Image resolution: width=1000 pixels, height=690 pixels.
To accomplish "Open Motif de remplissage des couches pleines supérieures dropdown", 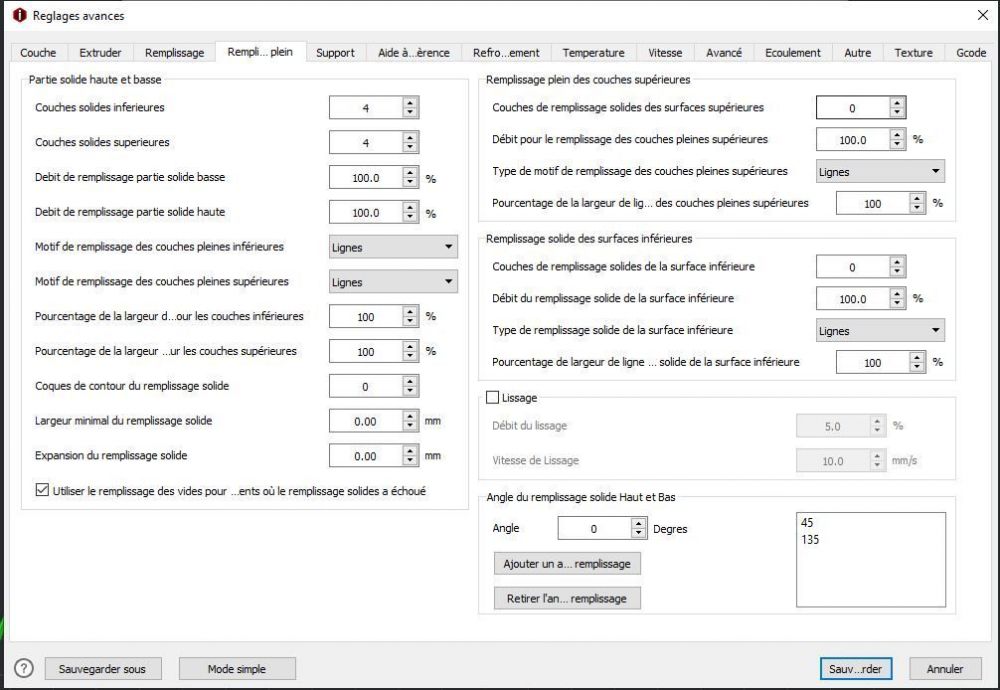I will click(393, 282).
